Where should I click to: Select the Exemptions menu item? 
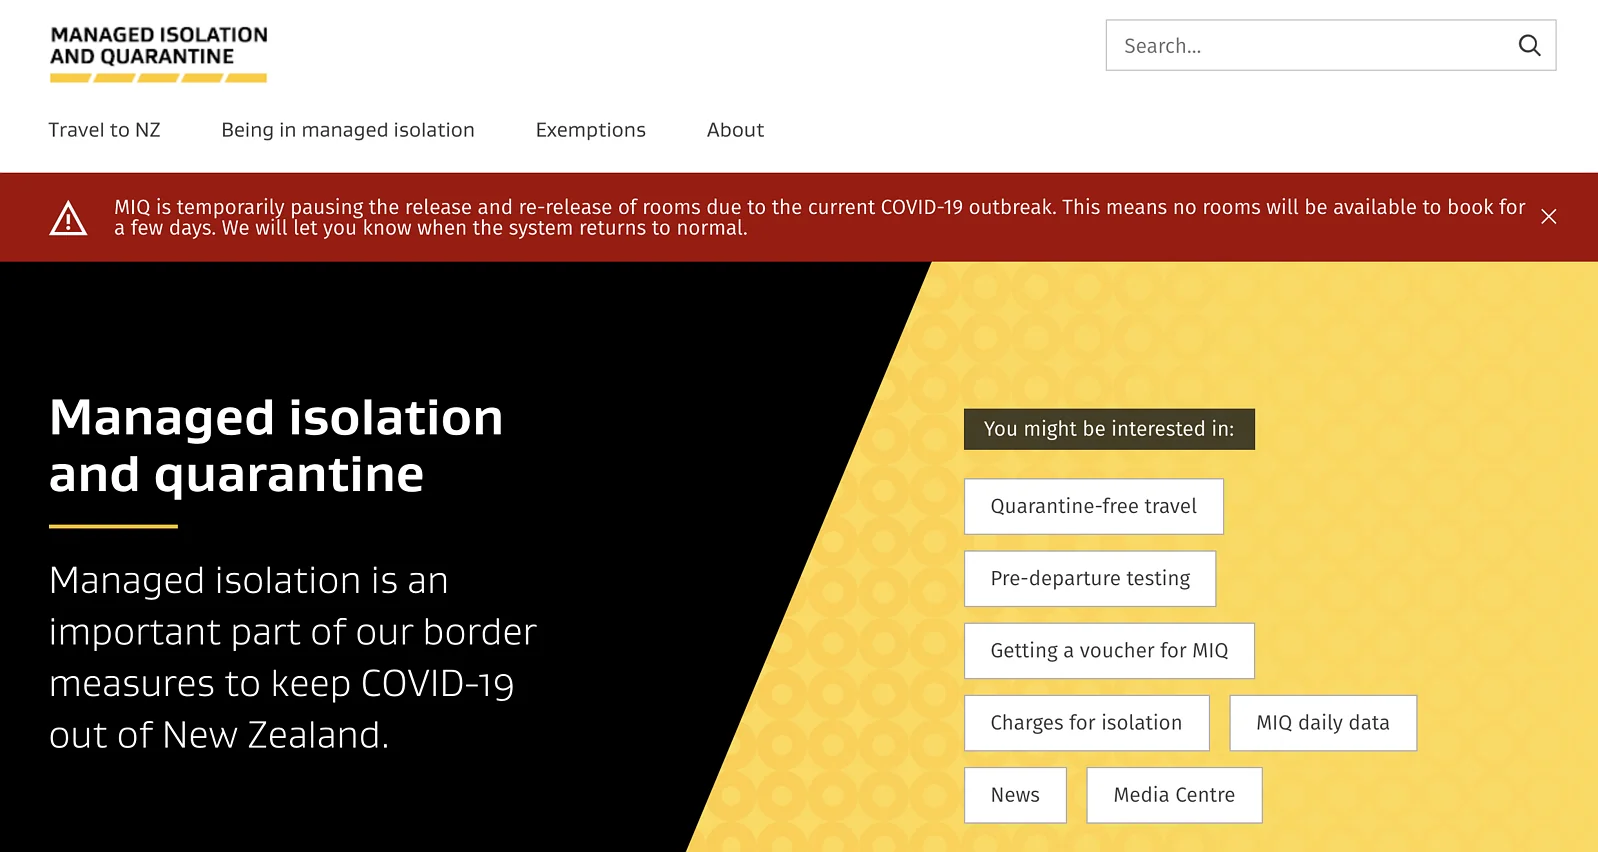click(x=590, y=130)
